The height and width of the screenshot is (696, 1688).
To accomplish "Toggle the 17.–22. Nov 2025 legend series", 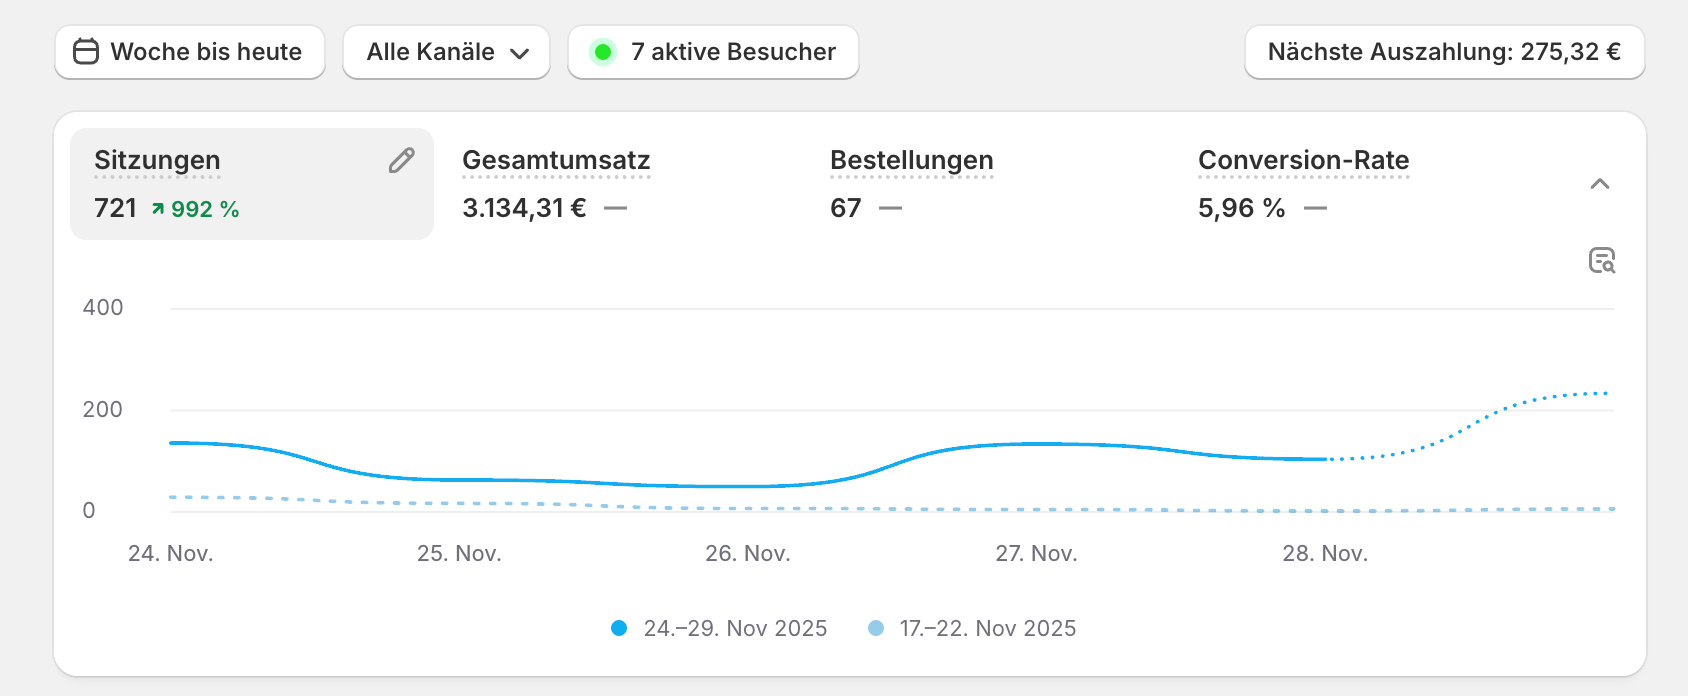I will (x=987, y=628).
